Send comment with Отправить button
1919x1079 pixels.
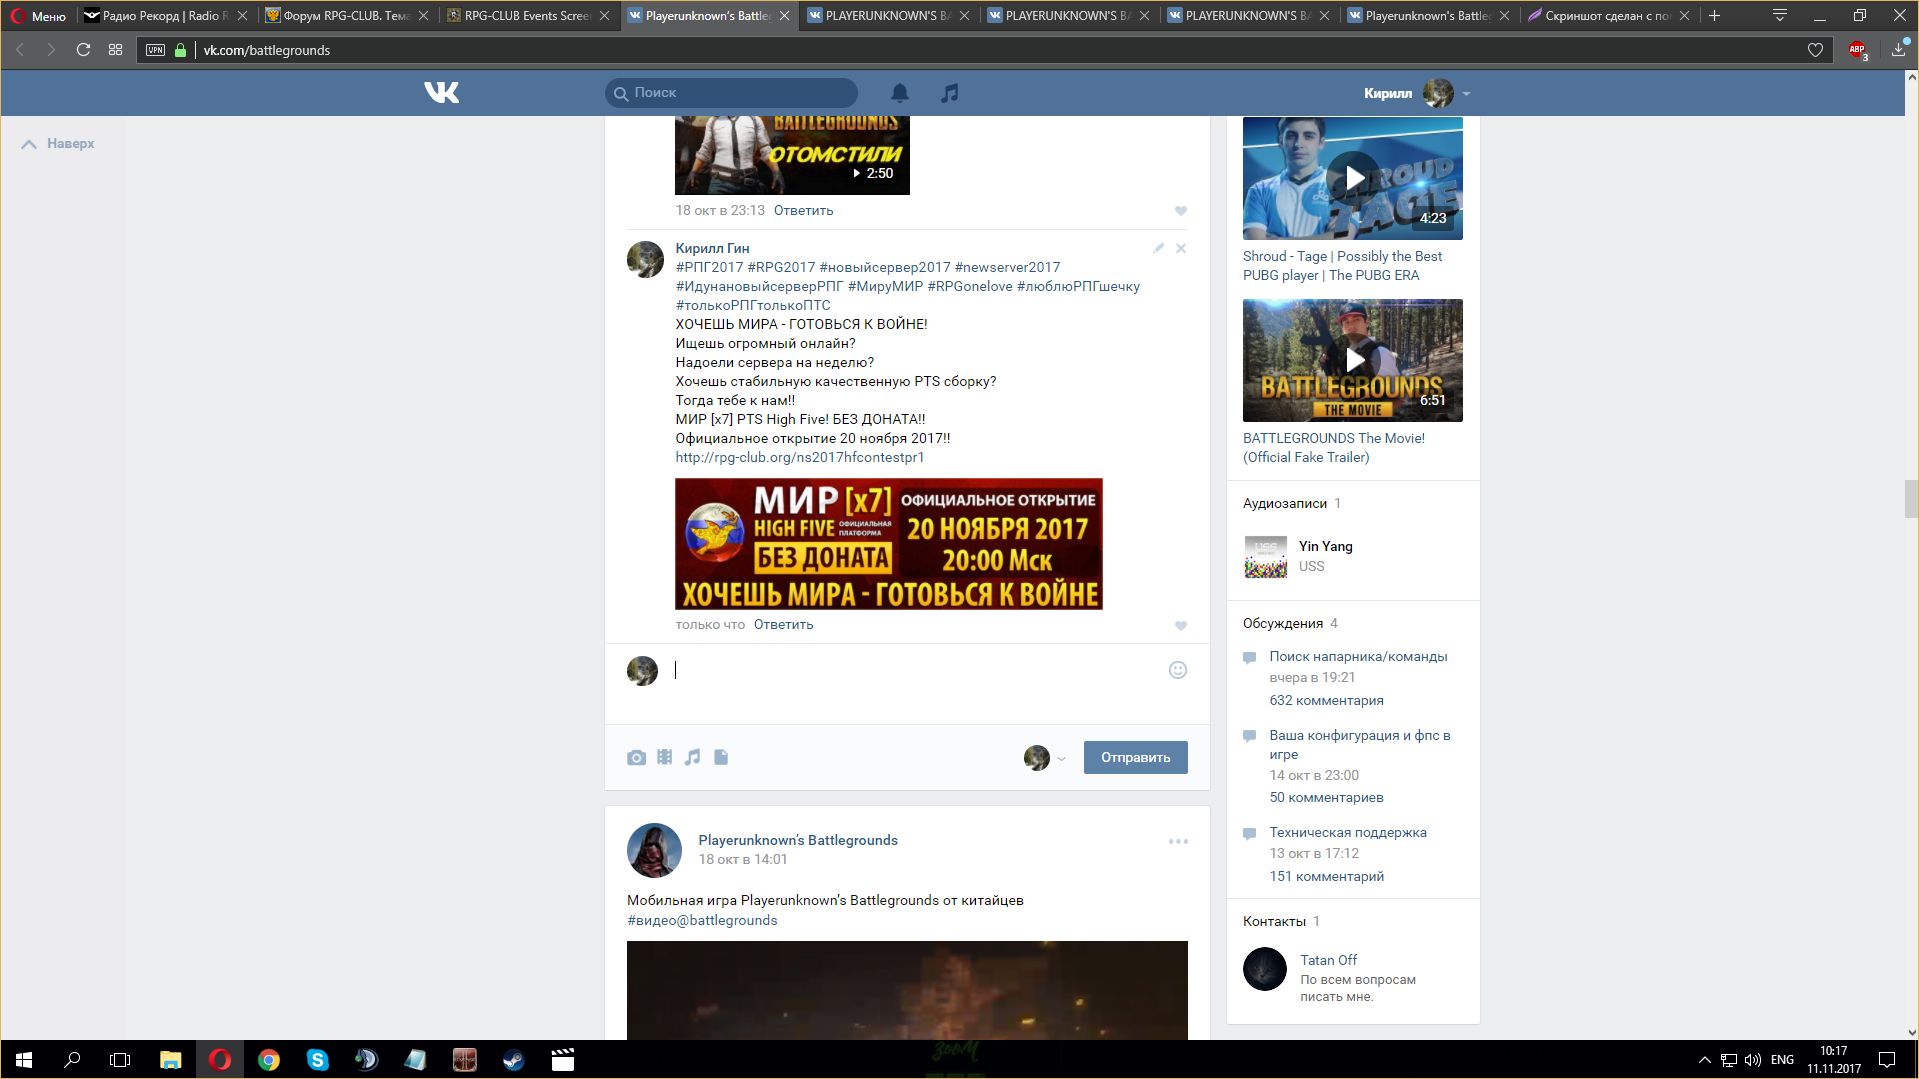coord(1135,757)
